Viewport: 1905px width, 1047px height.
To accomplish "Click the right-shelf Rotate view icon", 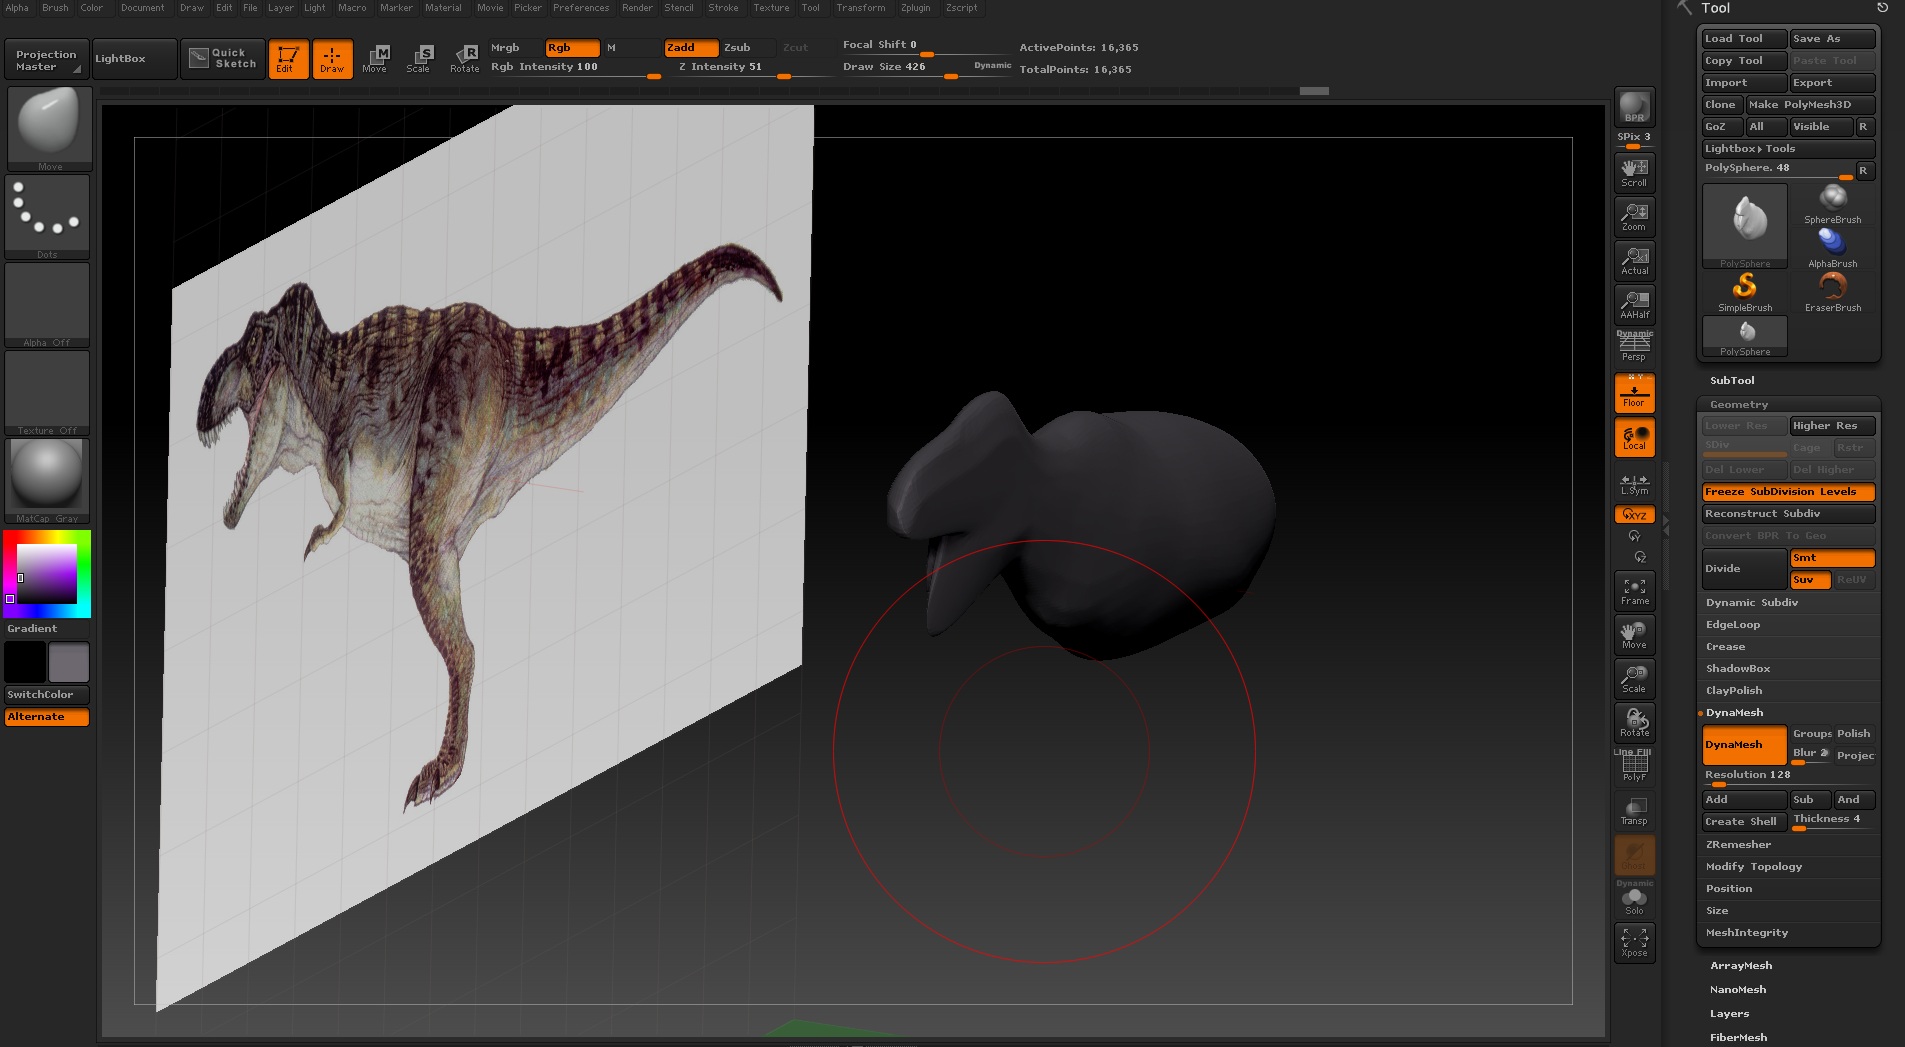I will tap(1634, 723).
